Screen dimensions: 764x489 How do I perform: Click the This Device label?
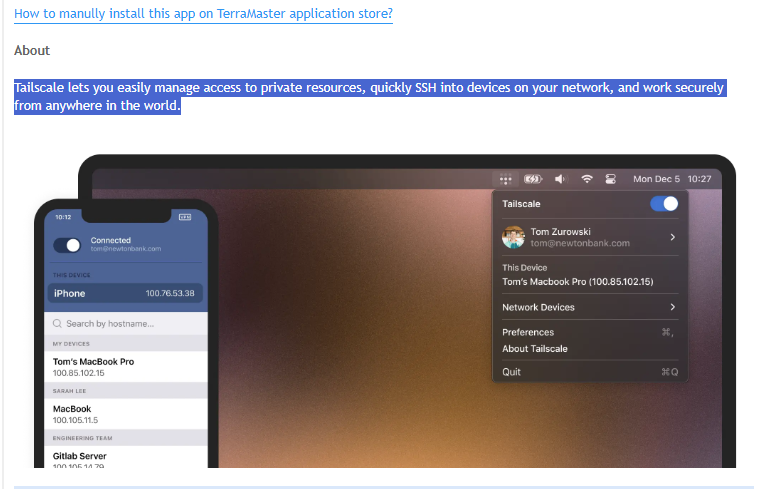click(x=524, y=267)
